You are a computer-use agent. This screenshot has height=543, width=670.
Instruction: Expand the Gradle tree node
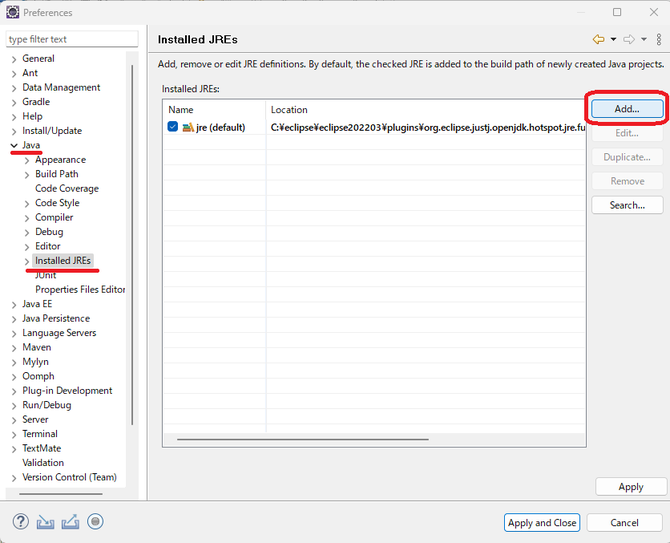tap(14, 103)
